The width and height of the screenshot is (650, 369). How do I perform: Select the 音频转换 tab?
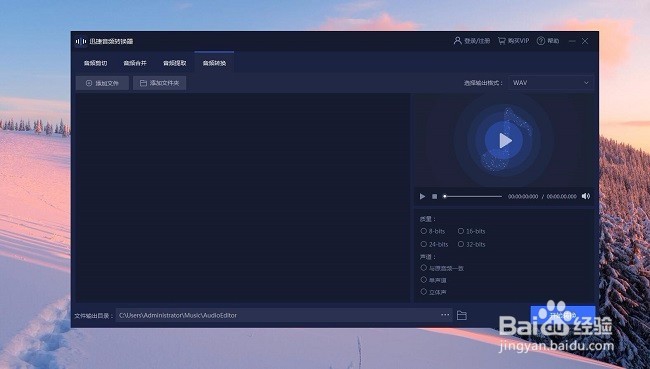[214, 63]
